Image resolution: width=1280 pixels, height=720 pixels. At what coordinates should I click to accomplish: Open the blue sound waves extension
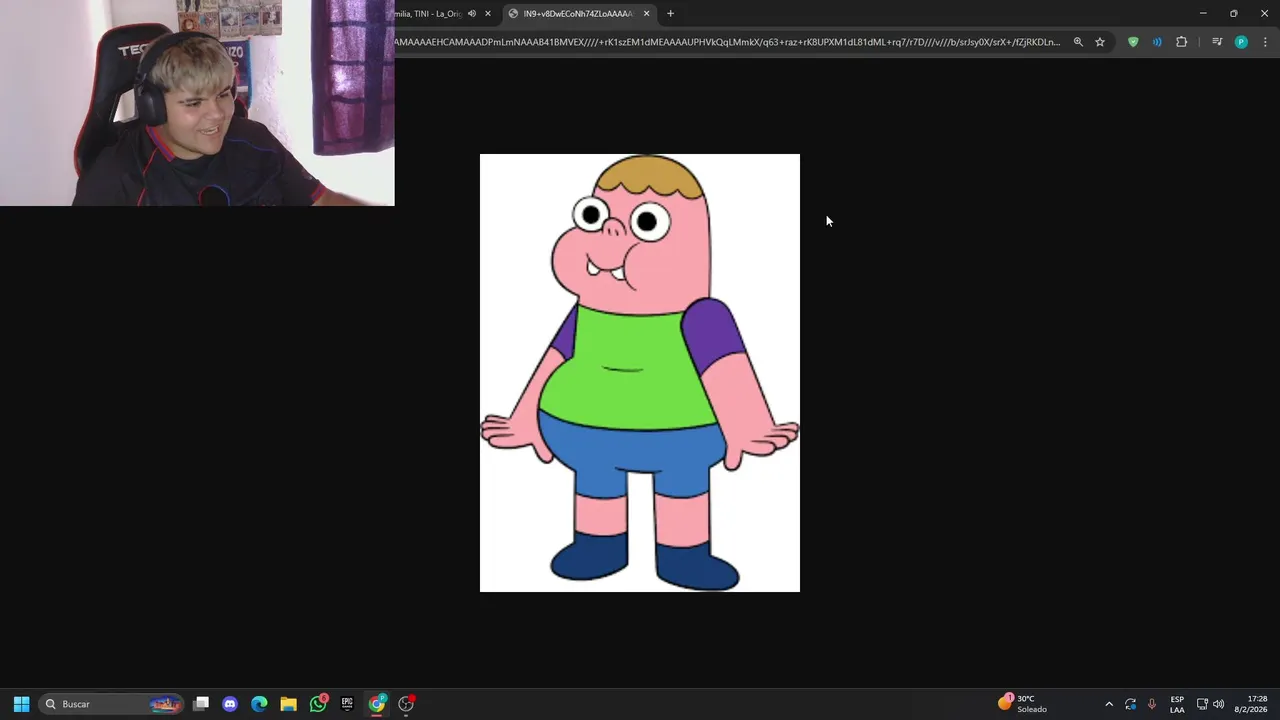[x=1157, y=42]
